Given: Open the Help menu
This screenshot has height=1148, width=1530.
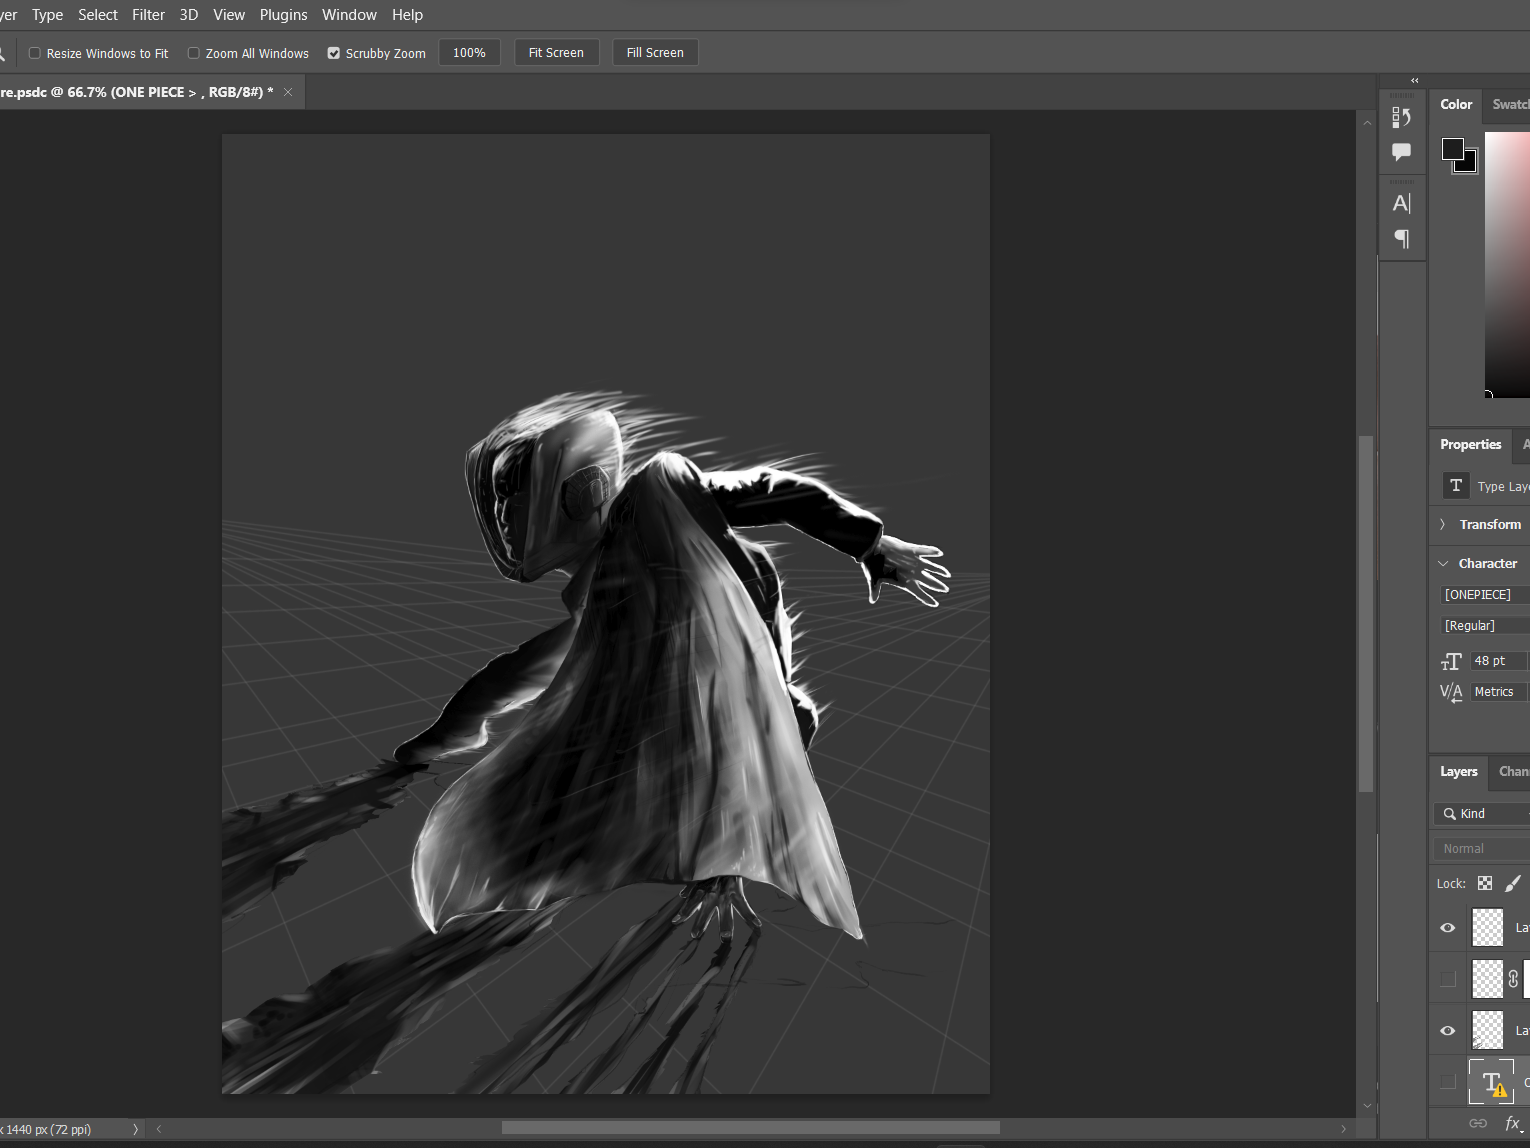Looking at the screenshot, I should click(x=407, y=15).
